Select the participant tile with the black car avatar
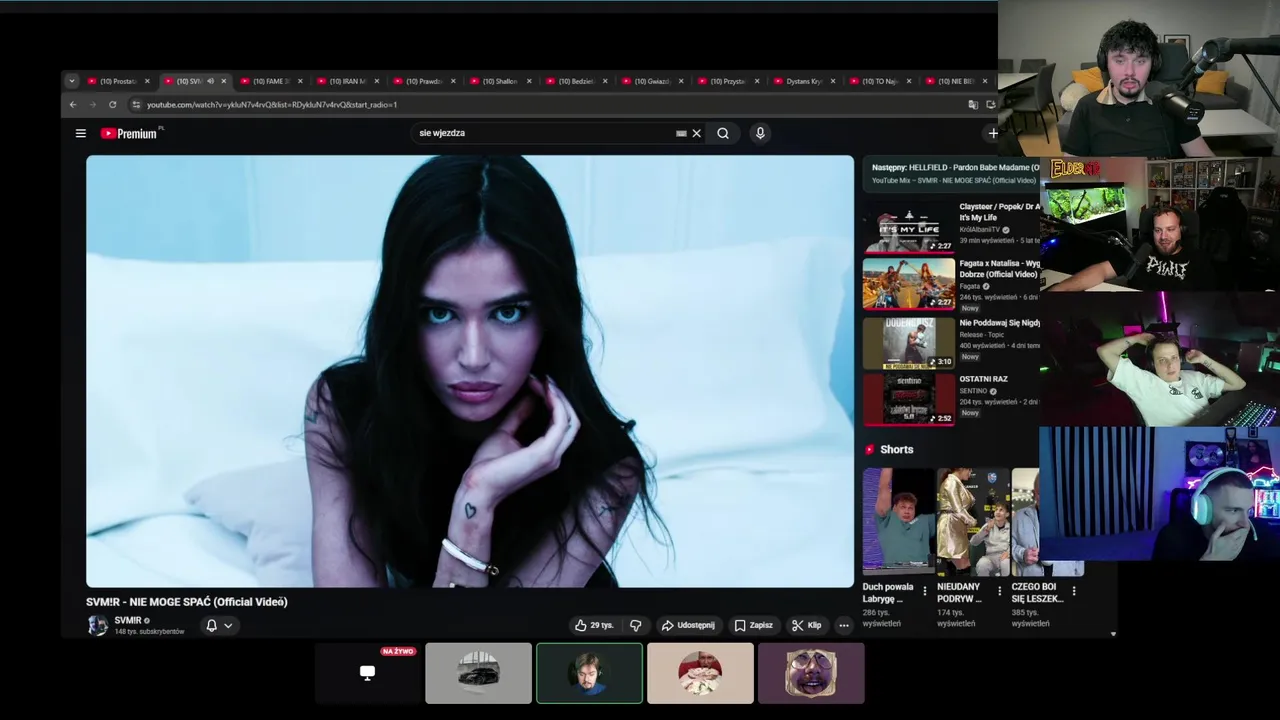This screenshot has width=1280, height=720. click(x=478, y=673)
